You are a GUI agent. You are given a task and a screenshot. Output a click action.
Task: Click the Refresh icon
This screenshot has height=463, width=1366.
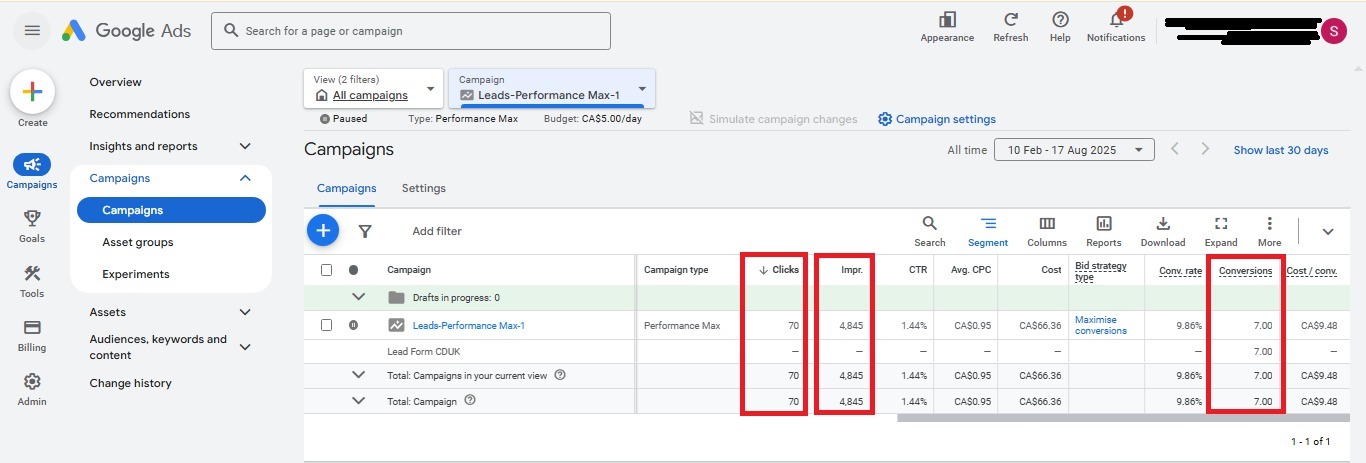[1010, 21]
